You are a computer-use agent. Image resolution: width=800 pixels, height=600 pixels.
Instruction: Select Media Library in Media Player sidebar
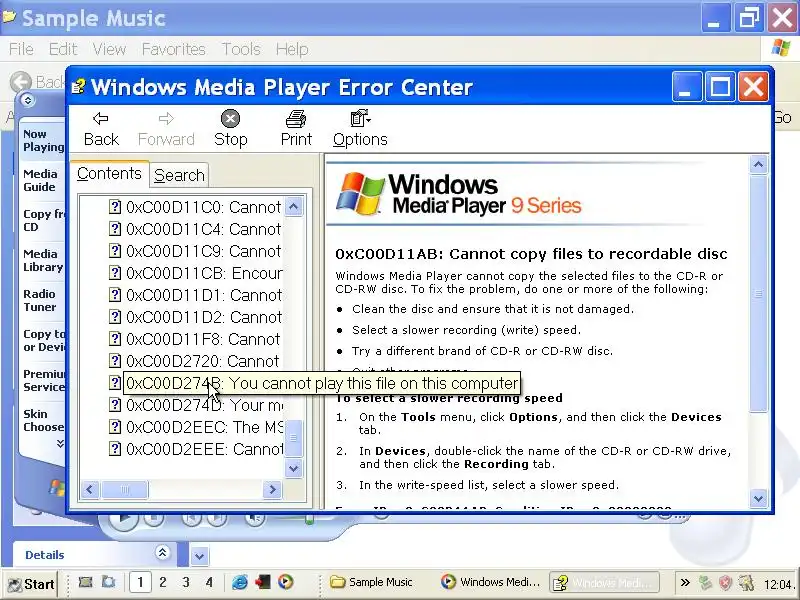click(x=43, y=260)
